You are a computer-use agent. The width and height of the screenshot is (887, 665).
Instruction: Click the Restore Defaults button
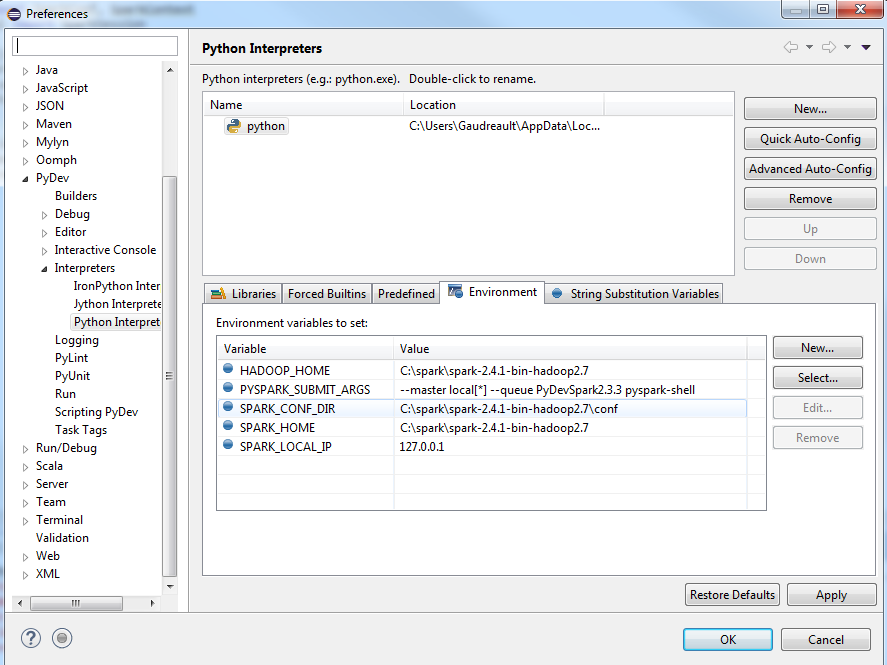point(732,595)
